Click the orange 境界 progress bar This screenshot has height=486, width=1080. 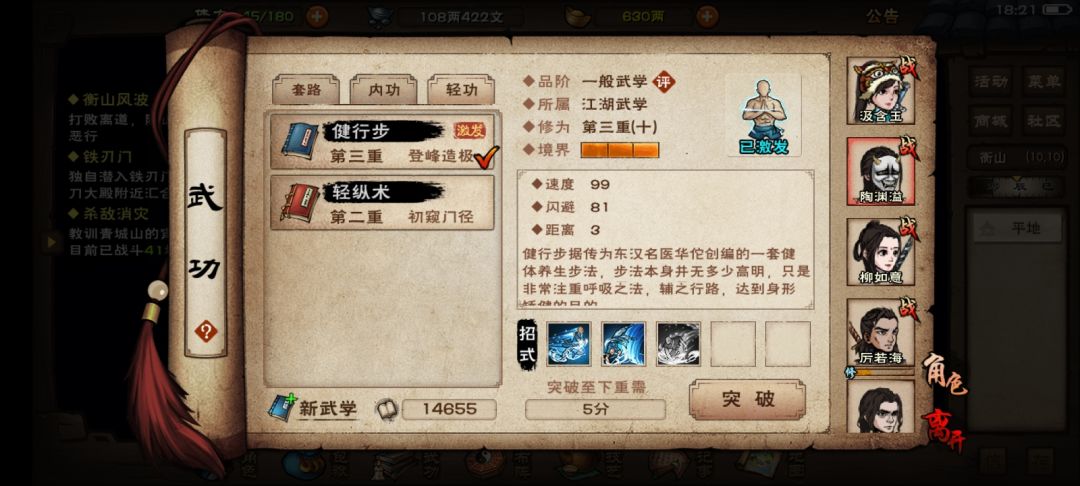tap(620, 150)
